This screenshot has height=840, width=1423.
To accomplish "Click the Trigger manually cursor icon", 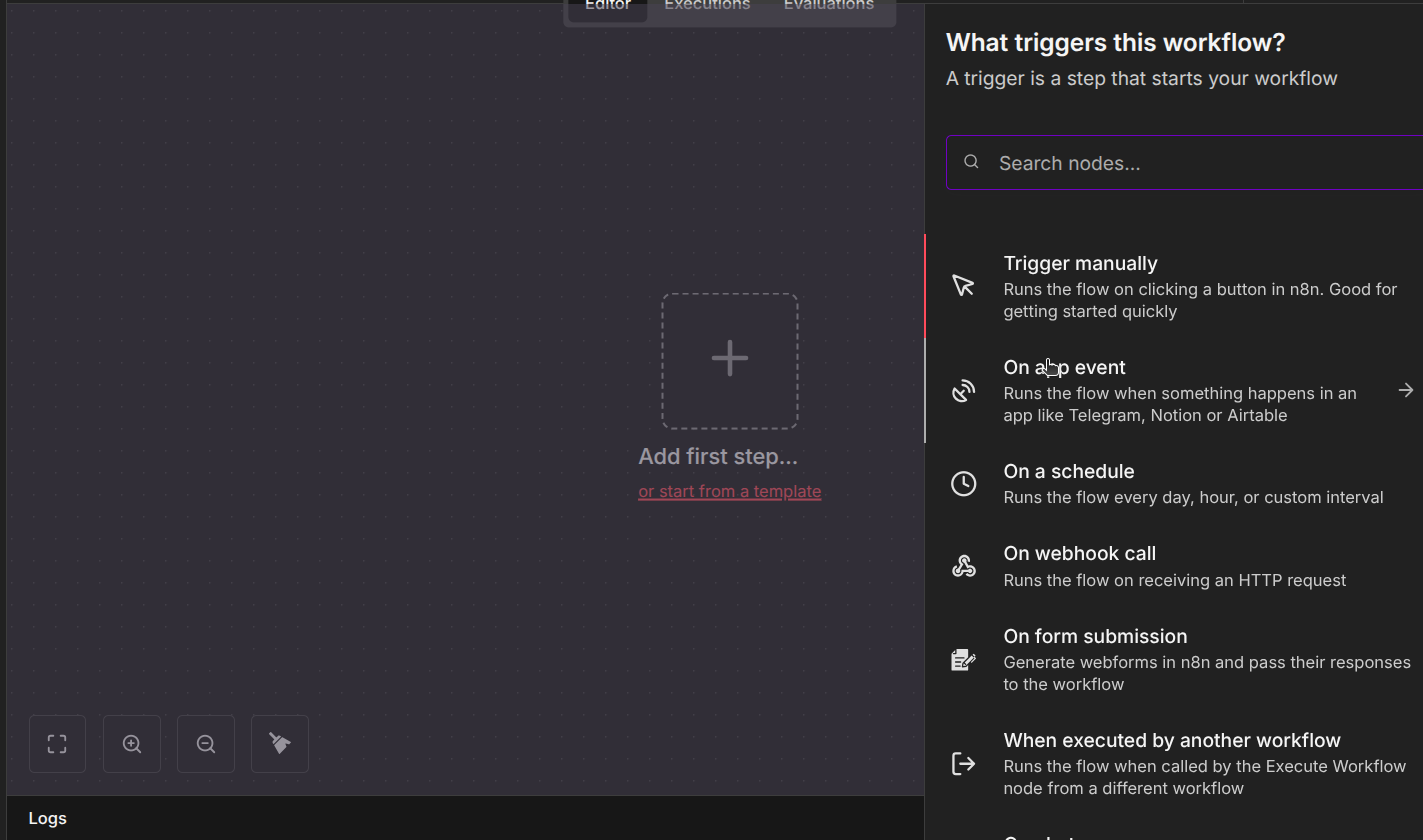I will (x=963, y=286).
